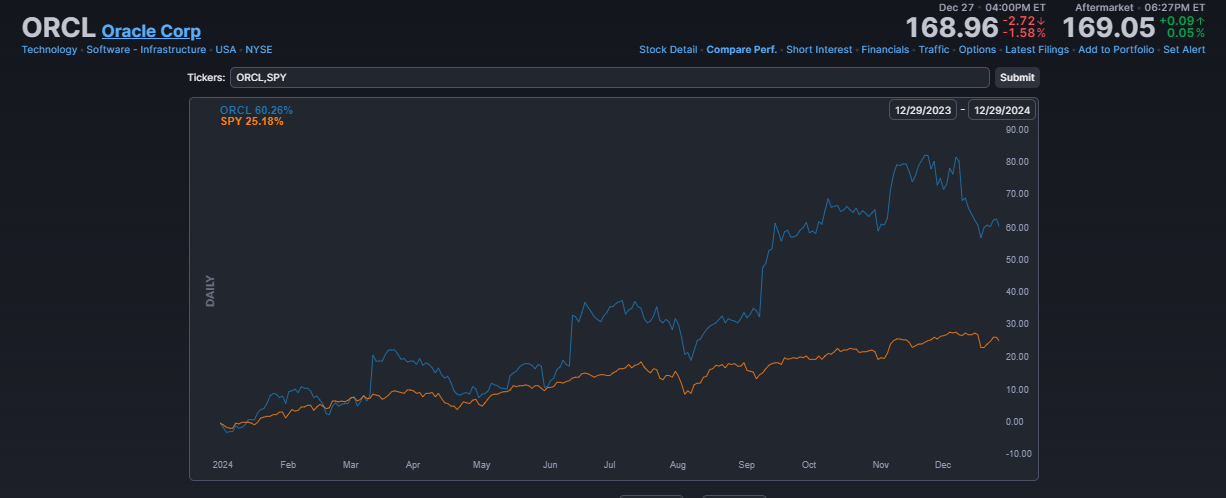Click the Tickers input field
The width and height of the screenshot is (1226, 498).
(610, 77)
